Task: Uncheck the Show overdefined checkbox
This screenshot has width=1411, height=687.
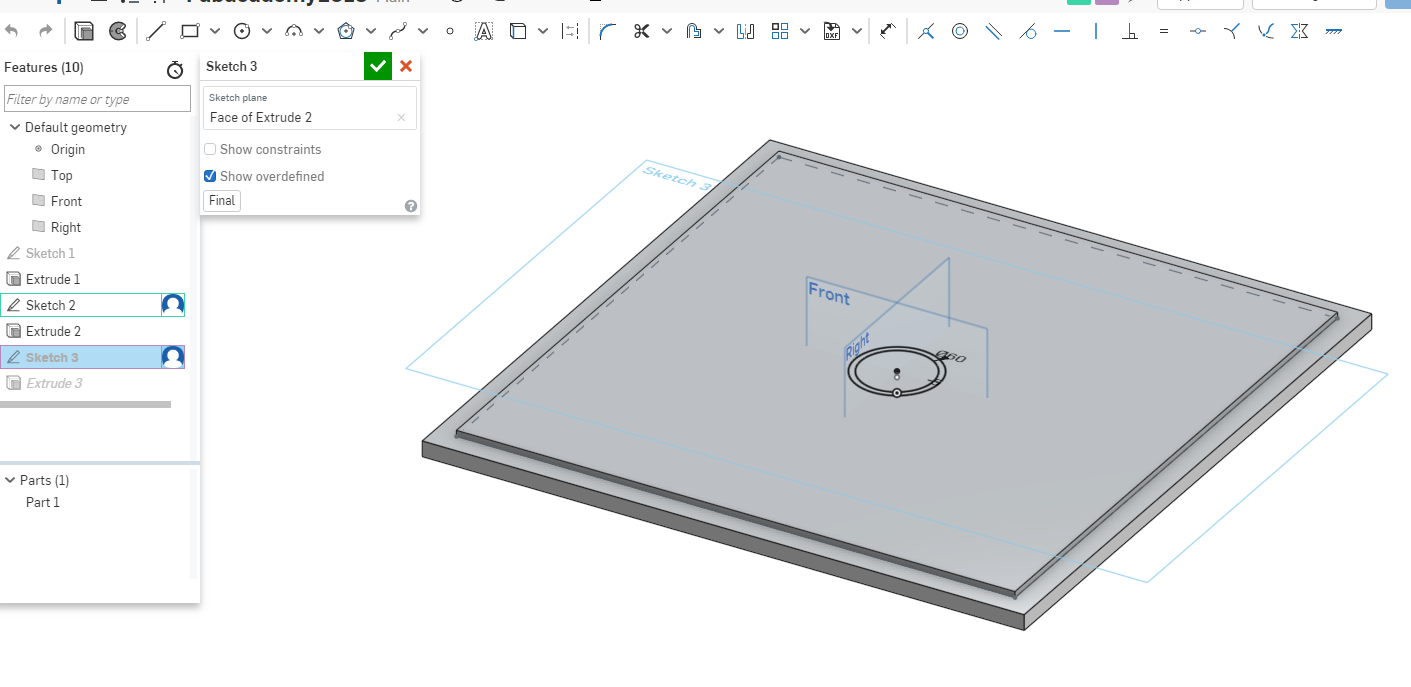Action: point(210,176)
